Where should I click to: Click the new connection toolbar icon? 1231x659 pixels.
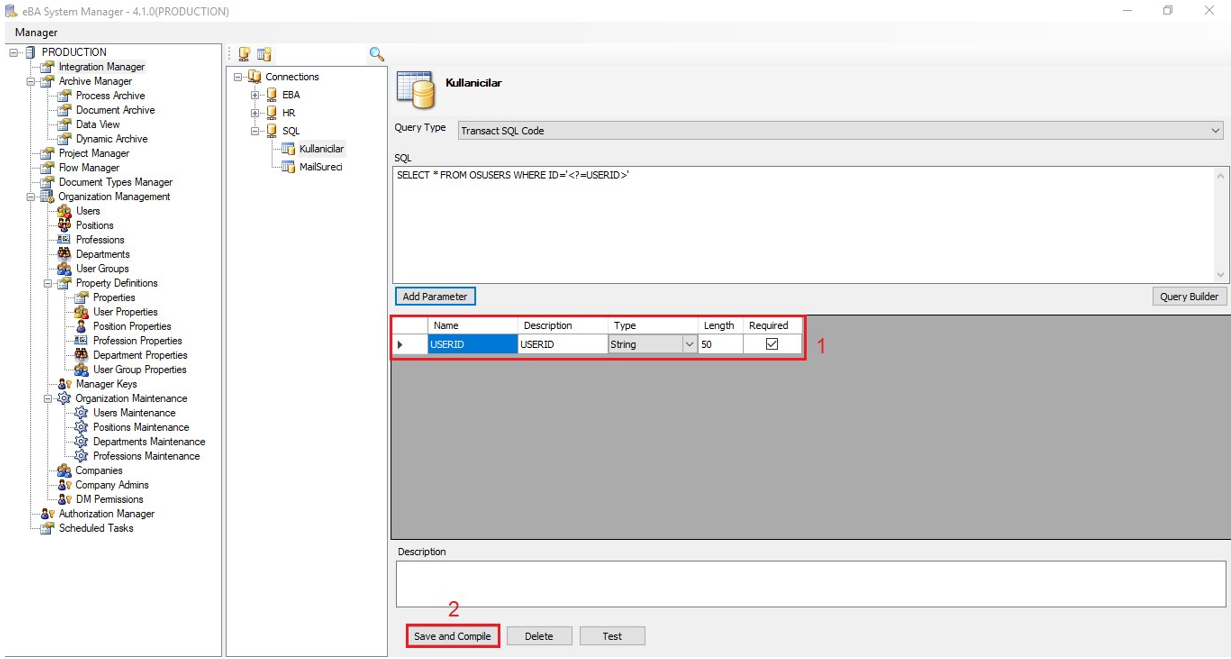244,54
